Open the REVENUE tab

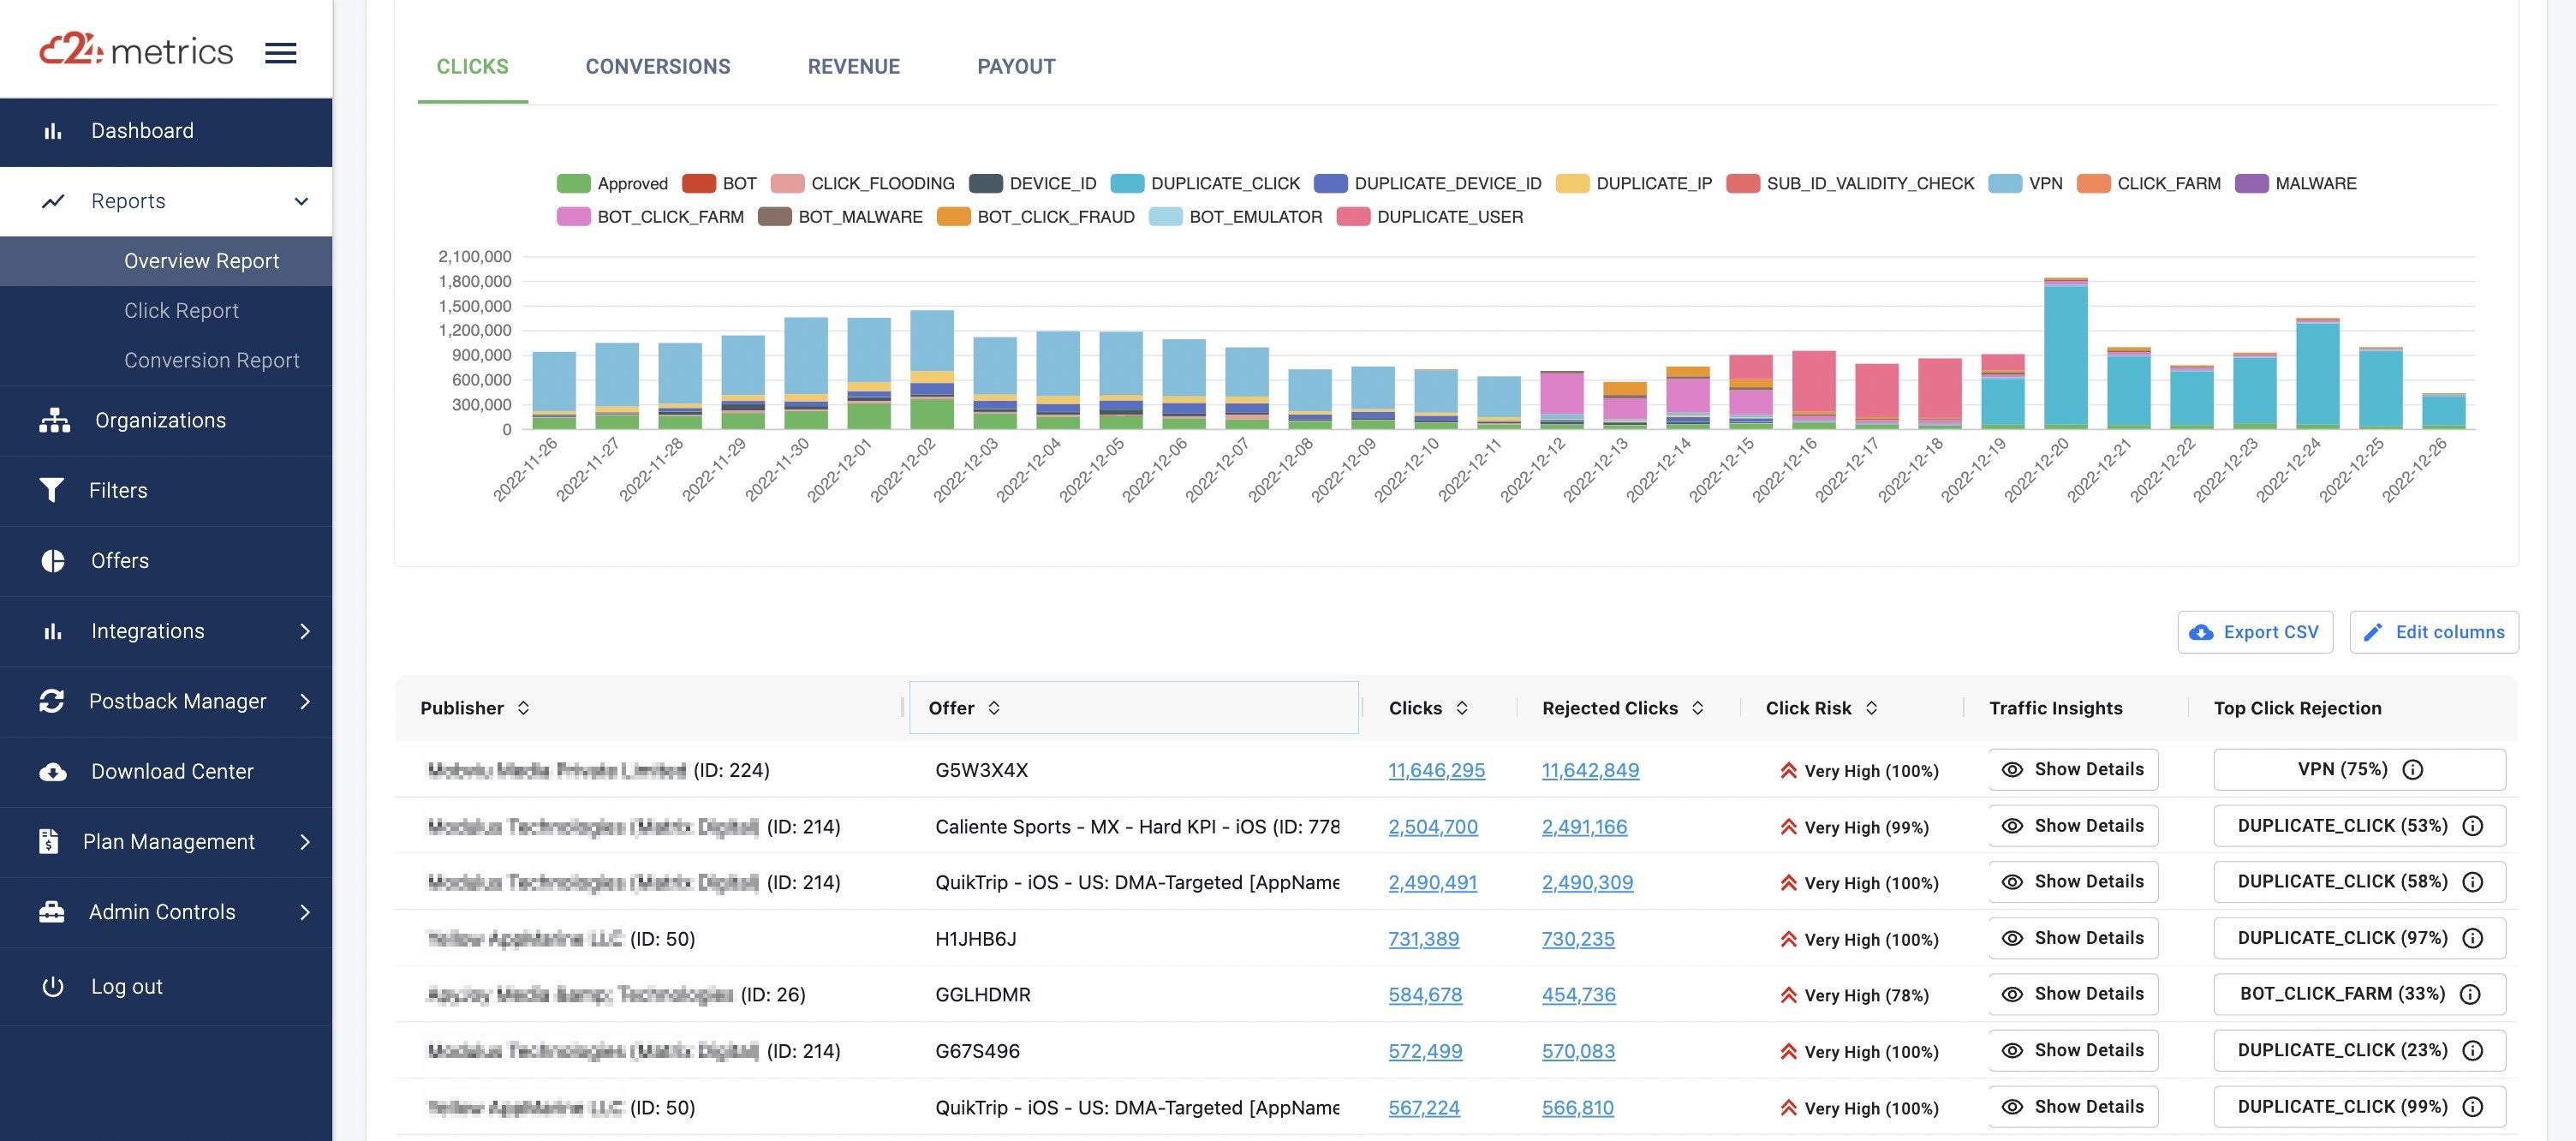tap(854, 66)
